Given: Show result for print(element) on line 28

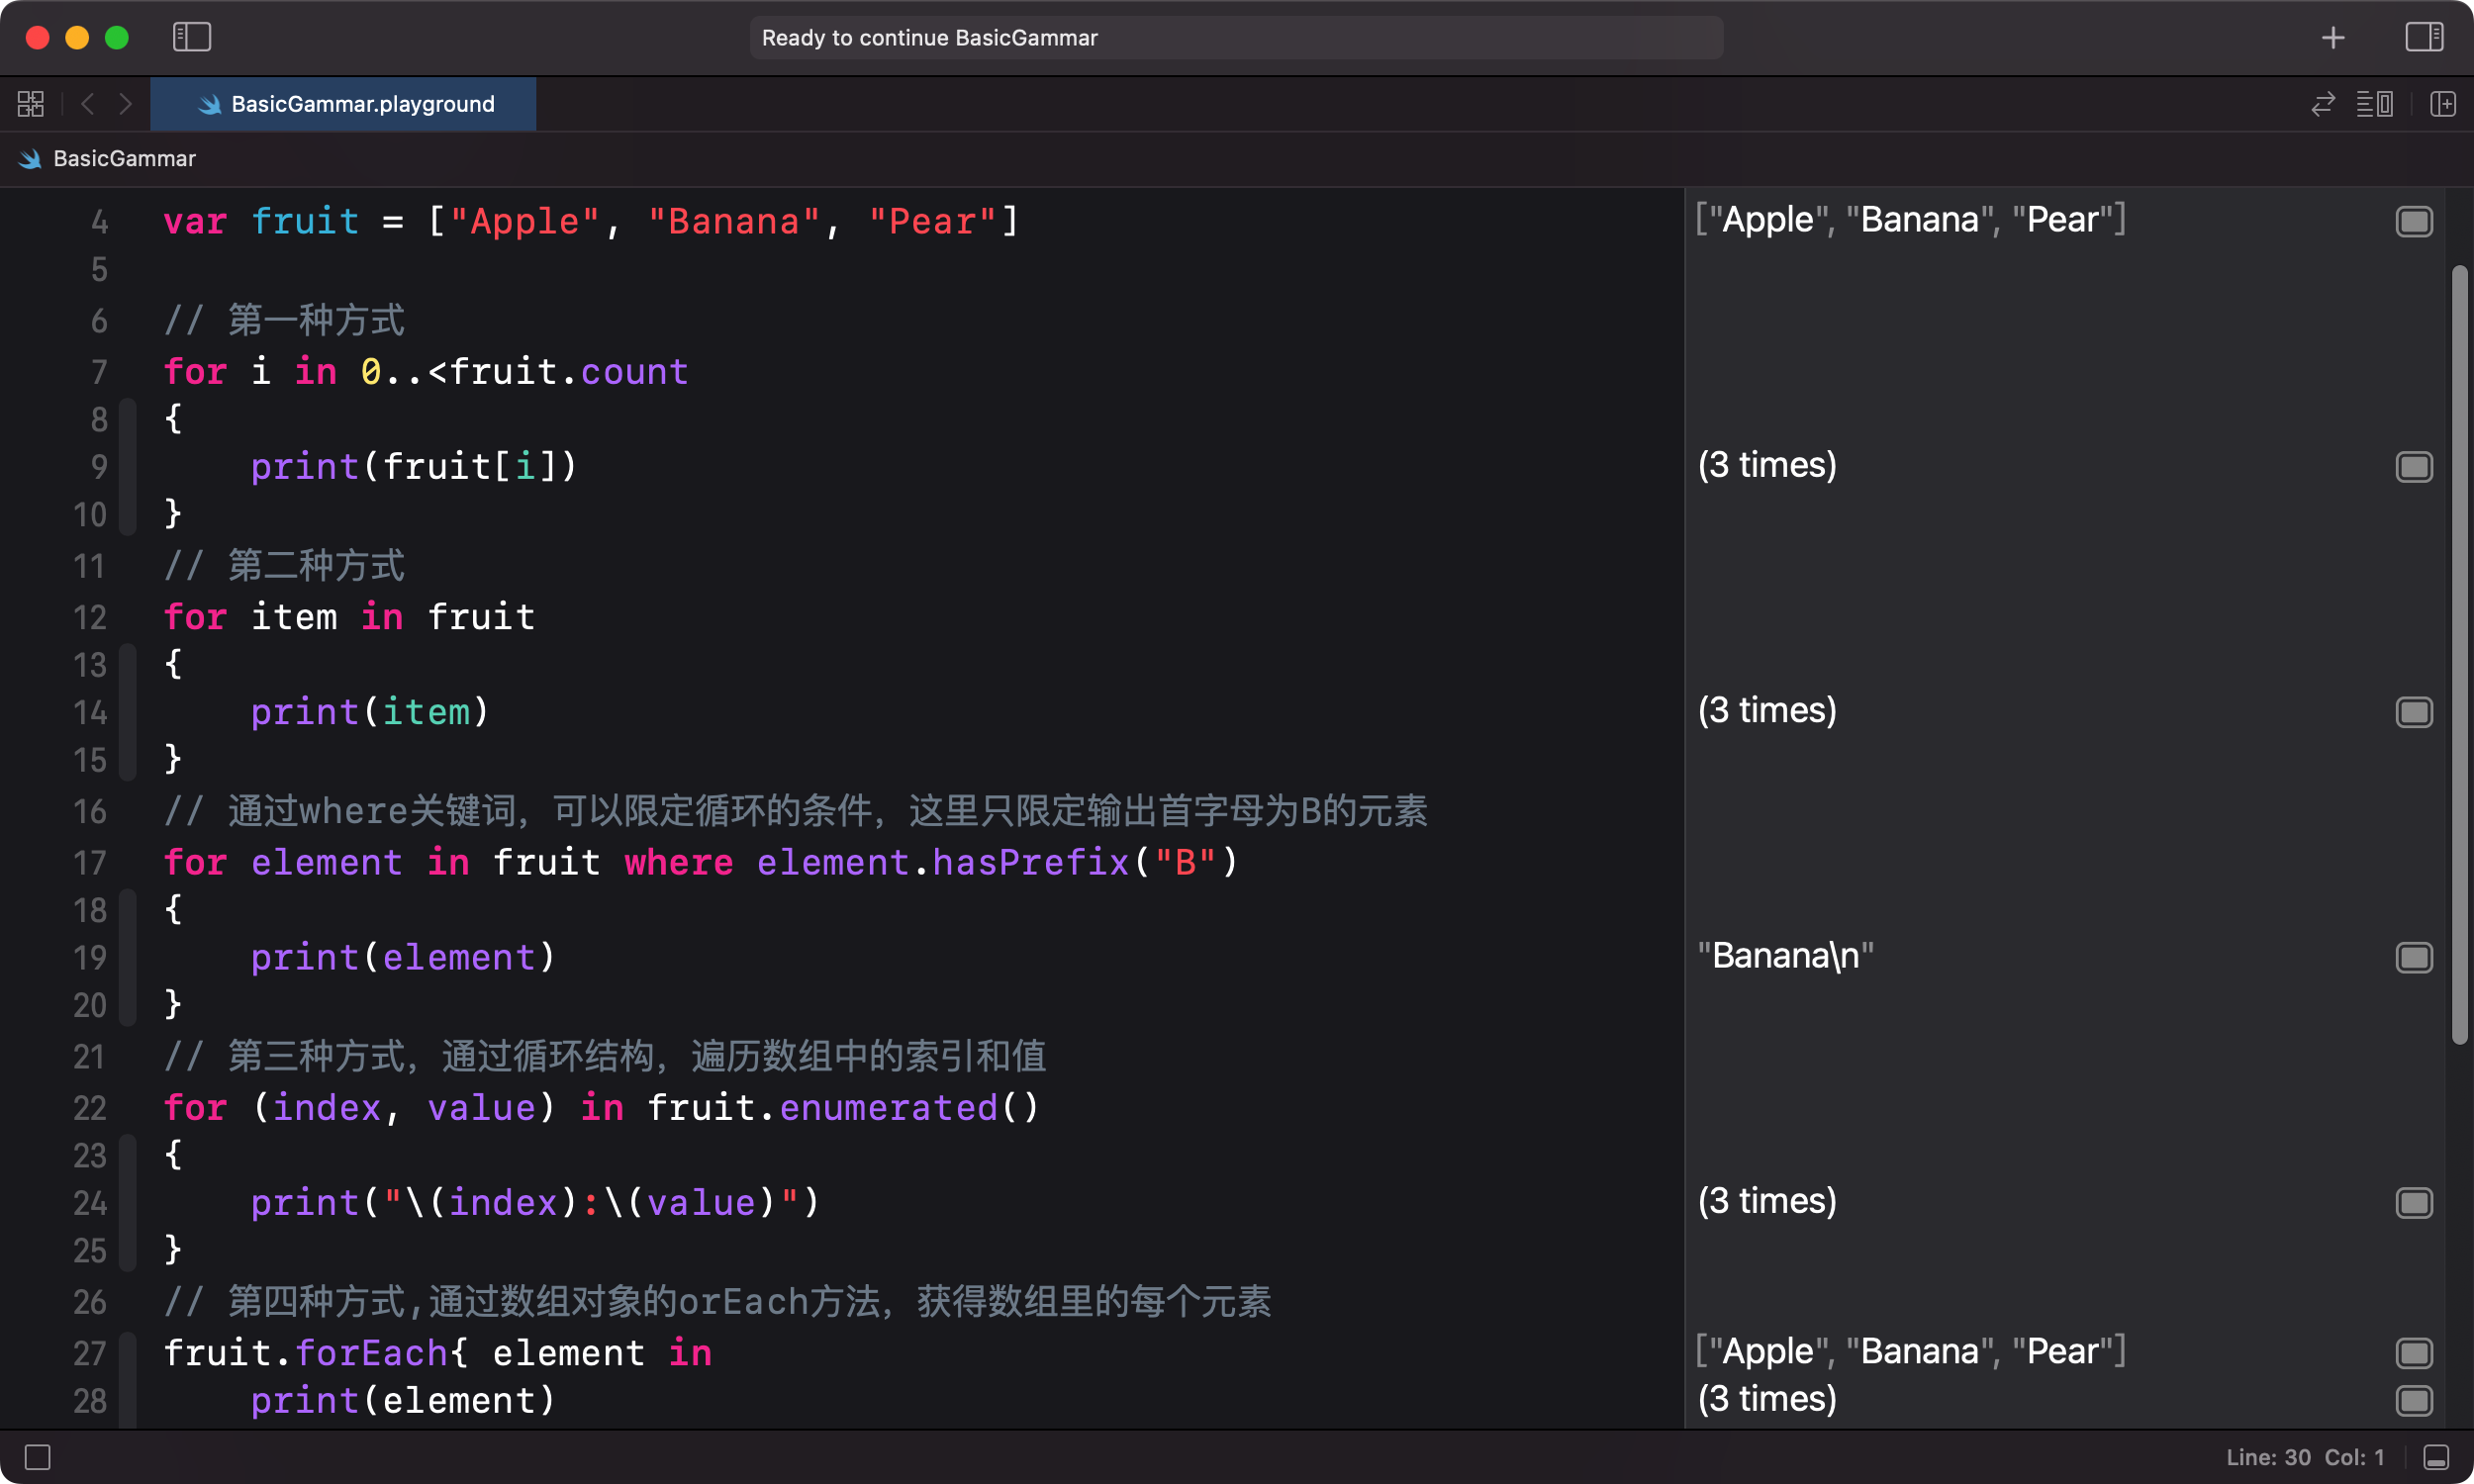Looking at the screenshot, I should click(x=2414, y=1400).
